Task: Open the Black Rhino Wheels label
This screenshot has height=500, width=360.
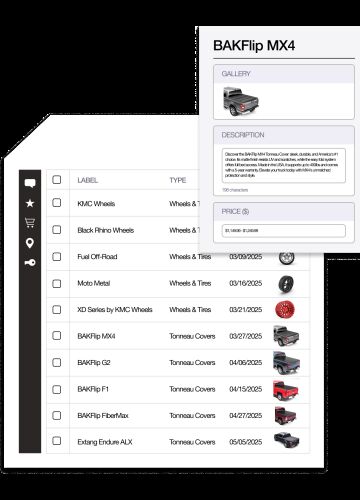Action: click(x=105, y=230)
